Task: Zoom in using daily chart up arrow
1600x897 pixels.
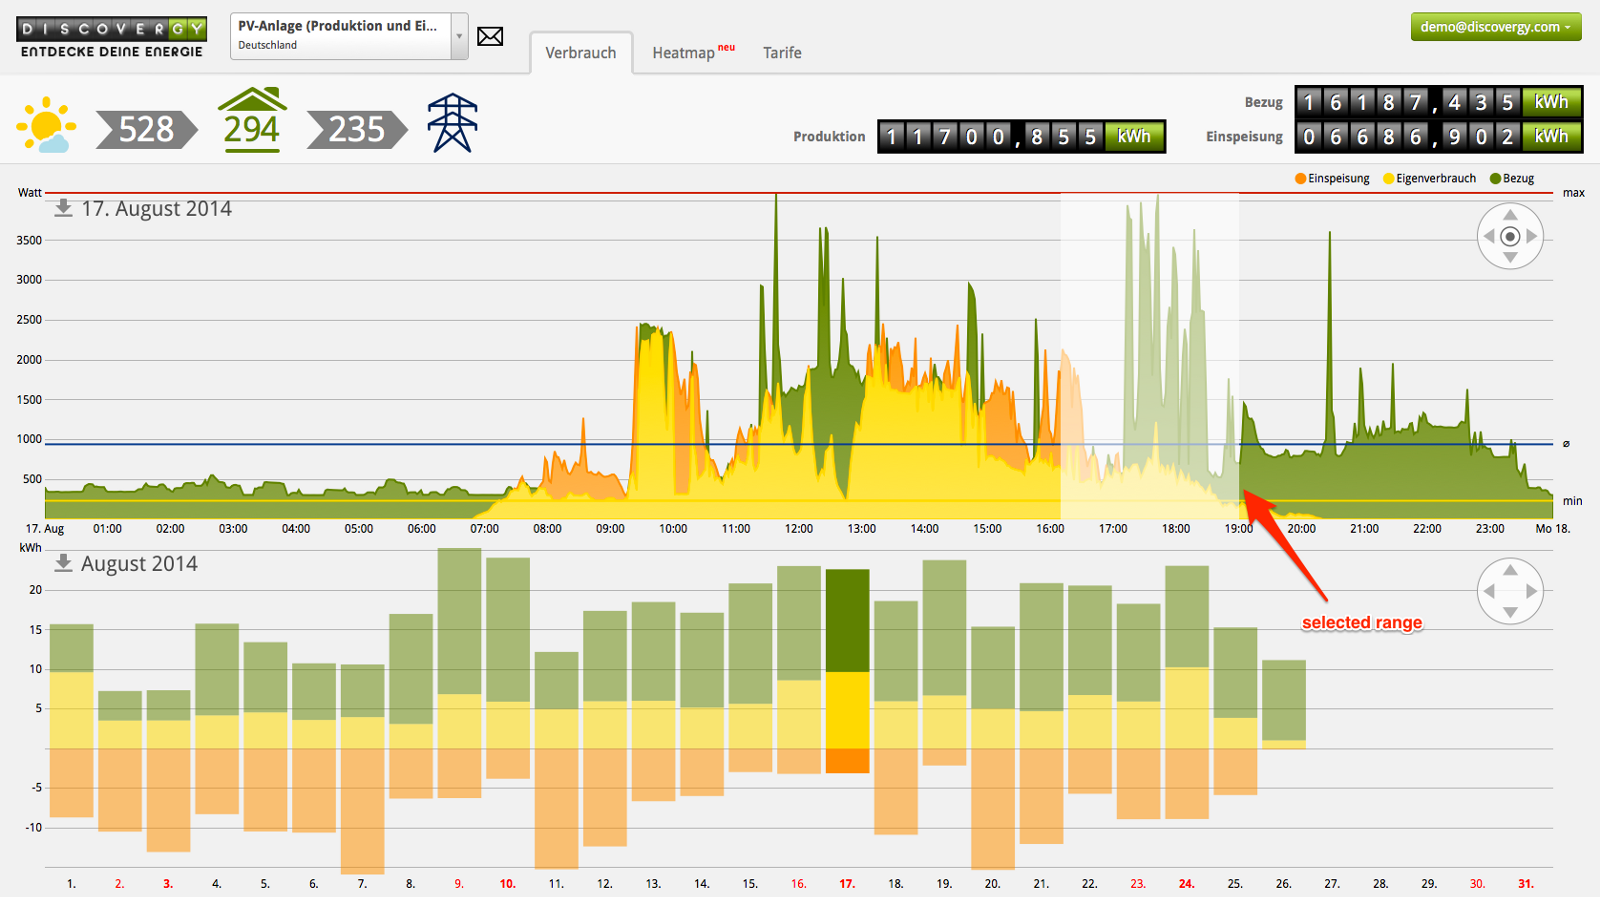Action: [1510, 215]
